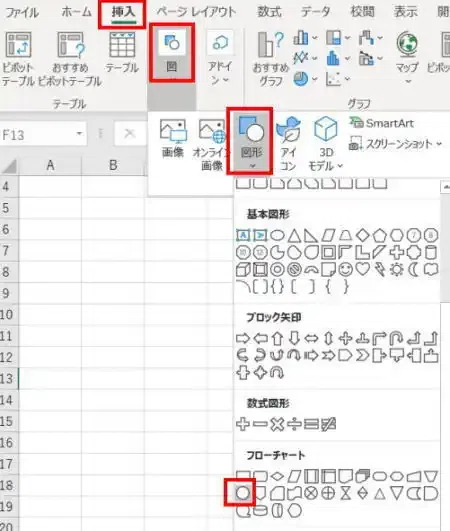Choose the flowchart summing junction shape

(x=311, y=493)
